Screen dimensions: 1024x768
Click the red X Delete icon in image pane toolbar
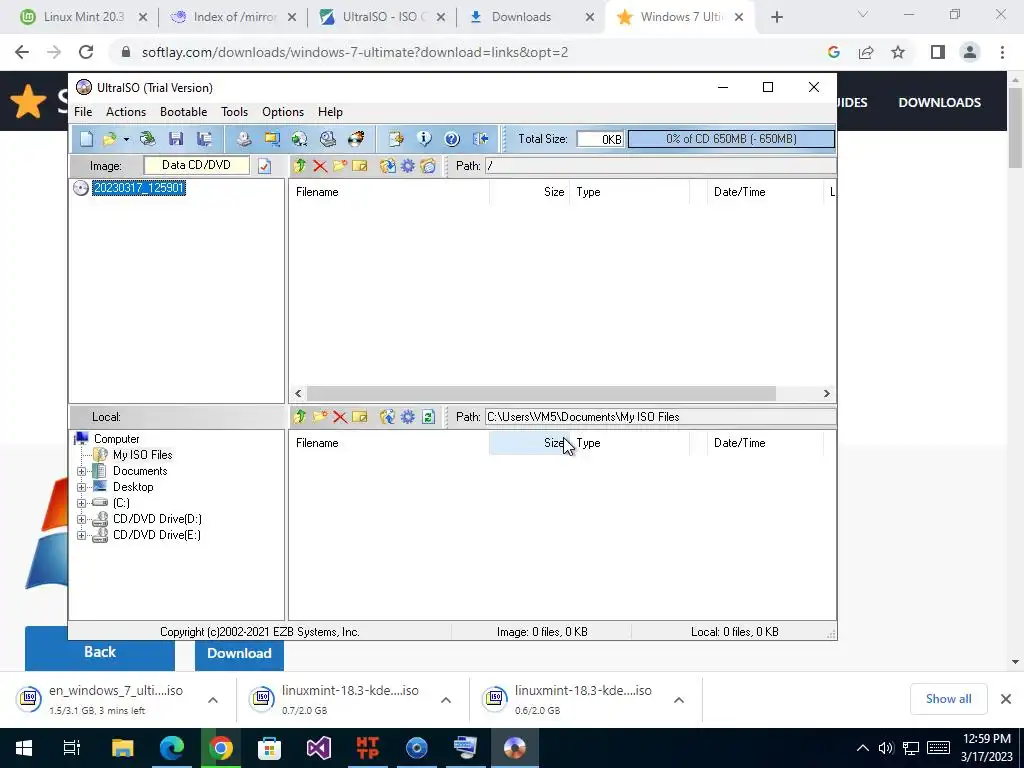click(320, 166)
